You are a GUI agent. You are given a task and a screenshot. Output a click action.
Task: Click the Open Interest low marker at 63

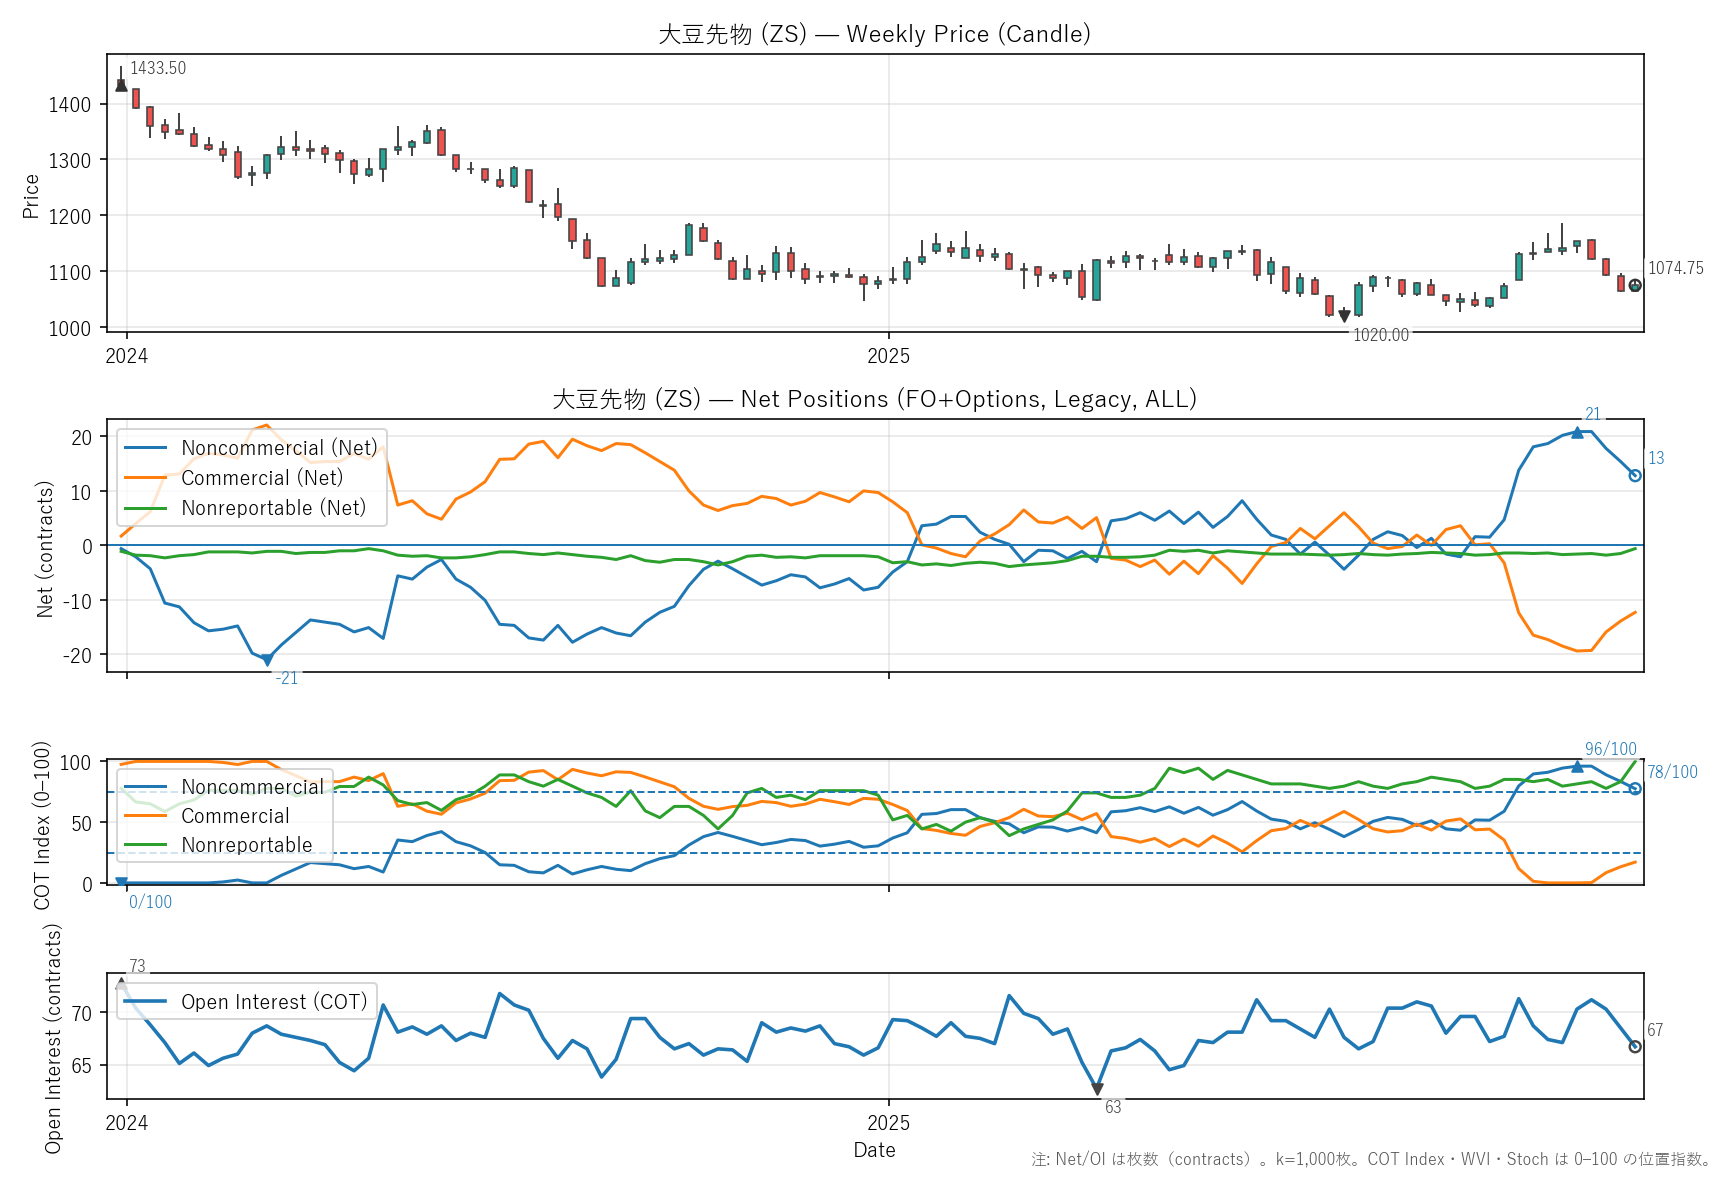point(1097,1089)
